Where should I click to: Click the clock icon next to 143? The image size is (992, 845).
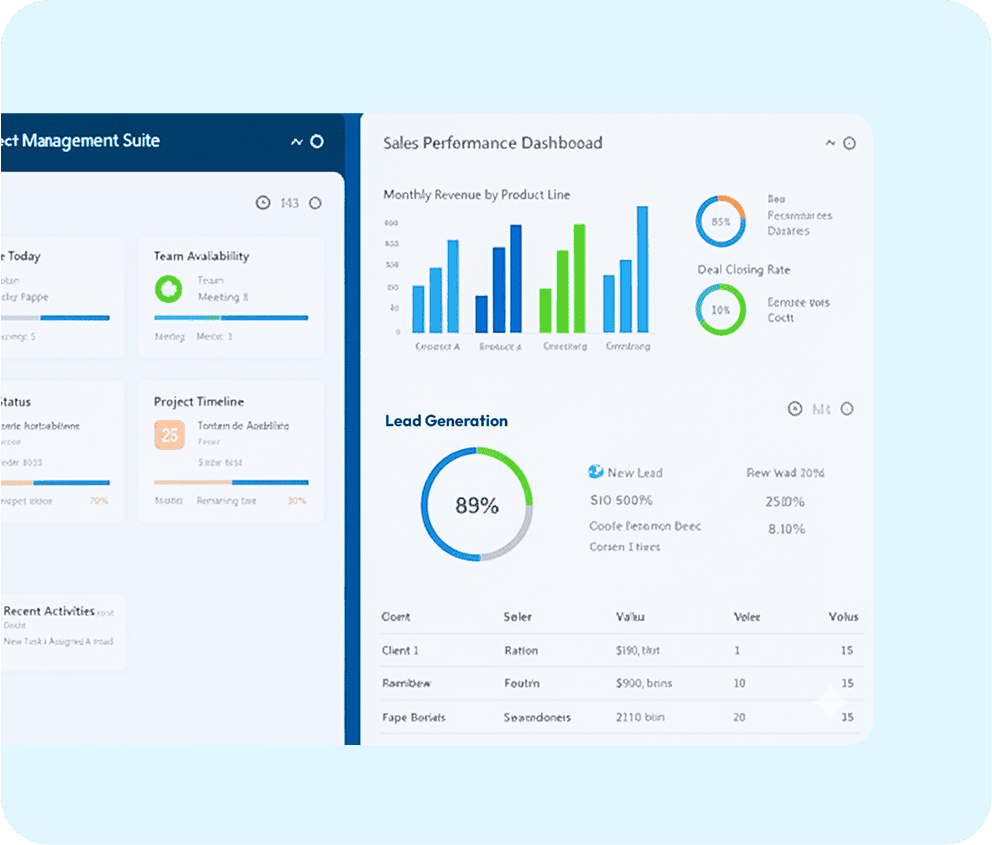263,203
